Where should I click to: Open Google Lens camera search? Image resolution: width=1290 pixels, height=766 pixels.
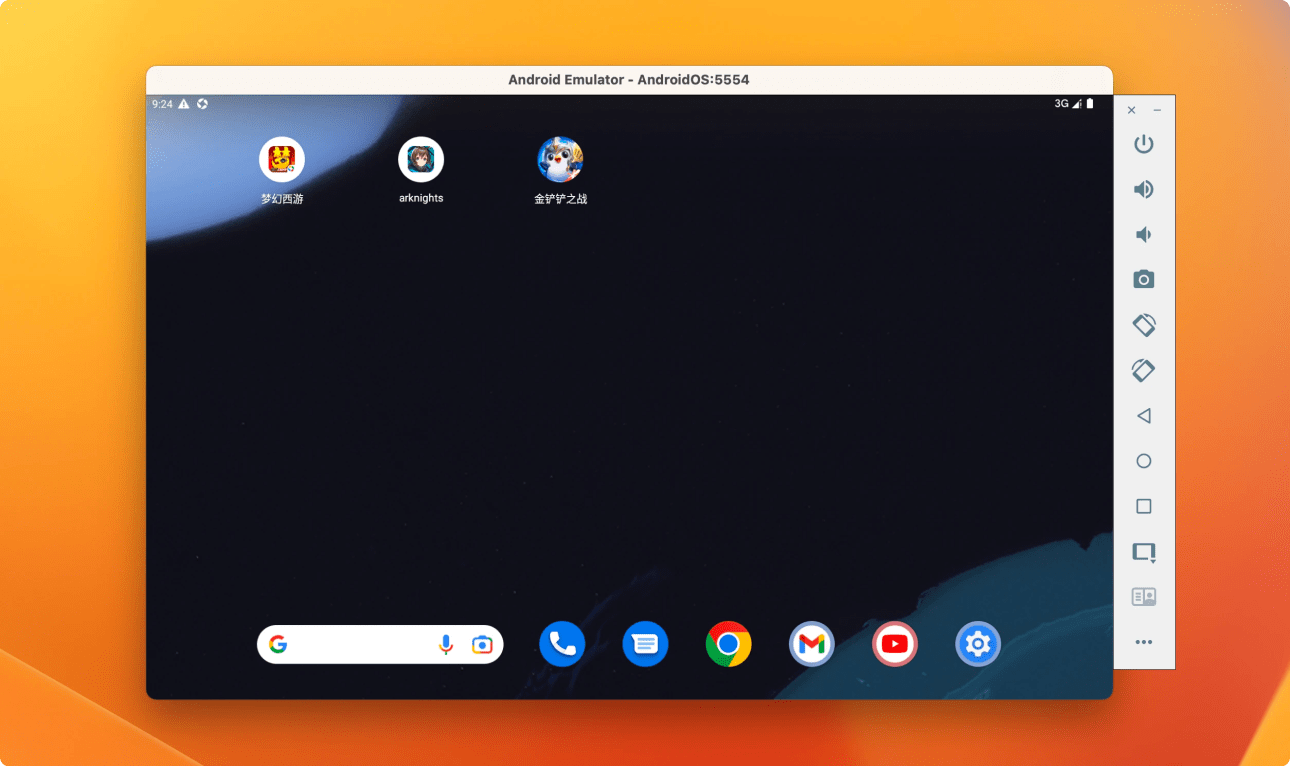tap(482, 645)
